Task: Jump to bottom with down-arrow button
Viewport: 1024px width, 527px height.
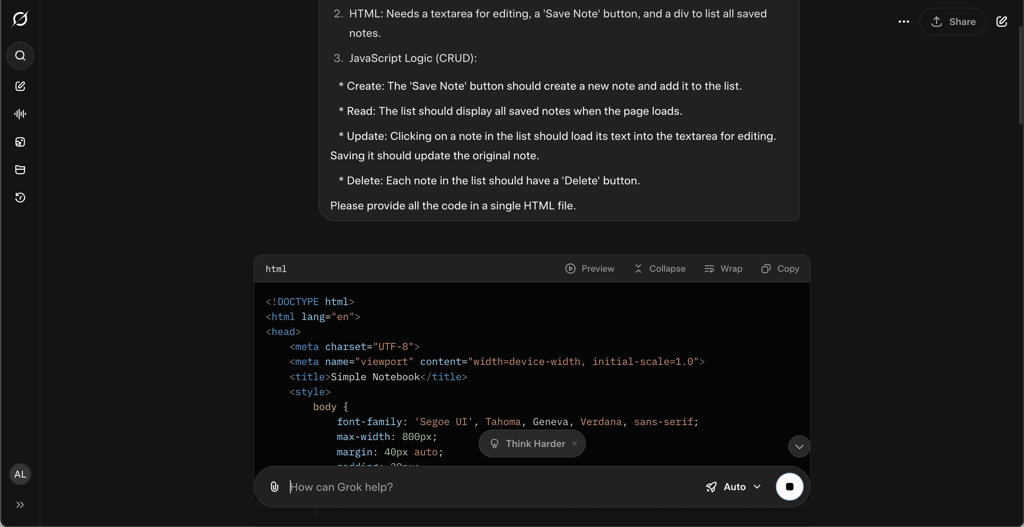Action: 799,447
